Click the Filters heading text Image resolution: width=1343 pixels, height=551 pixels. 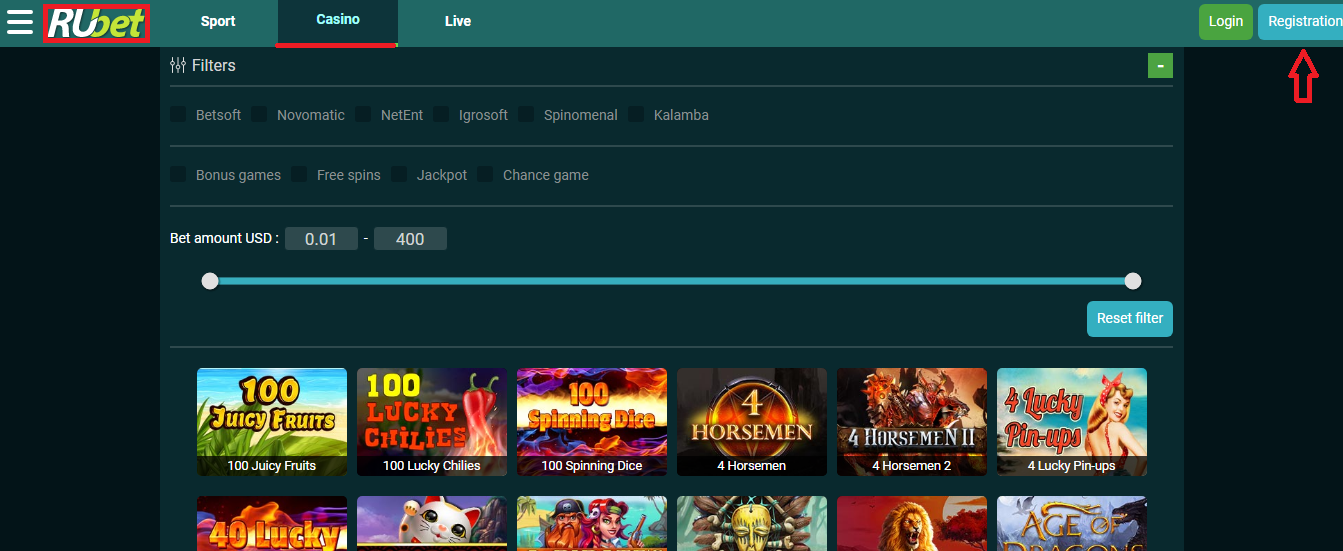214,65
